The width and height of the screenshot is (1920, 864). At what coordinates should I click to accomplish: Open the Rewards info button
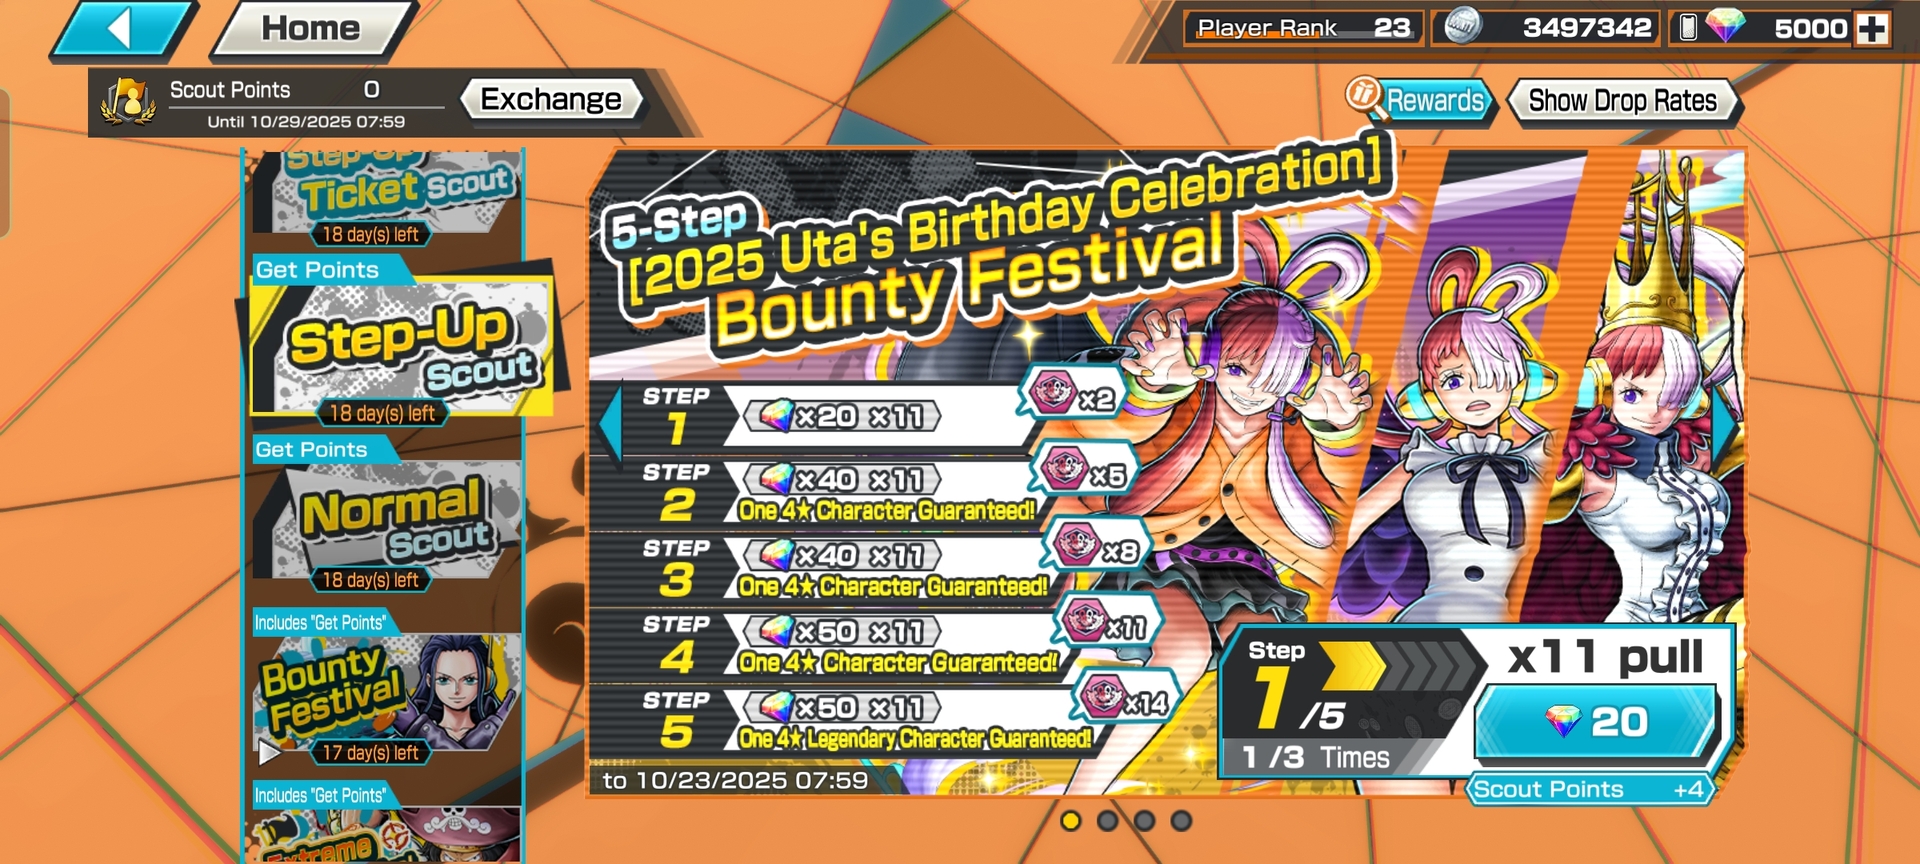(x=1420, y=100)
